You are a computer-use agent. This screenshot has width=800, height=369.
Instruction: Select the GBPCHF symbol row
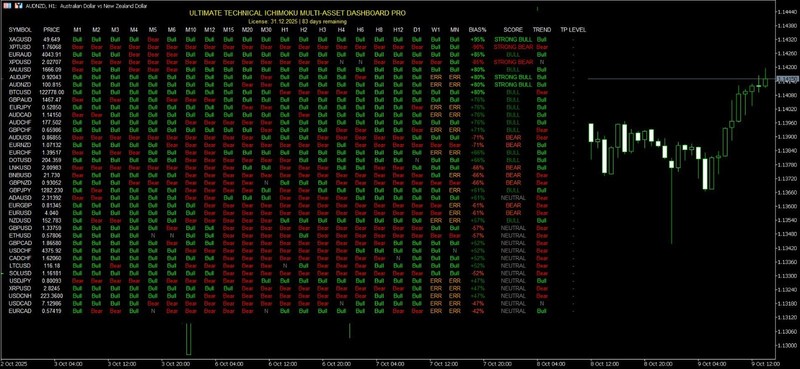tap(20, 130)
